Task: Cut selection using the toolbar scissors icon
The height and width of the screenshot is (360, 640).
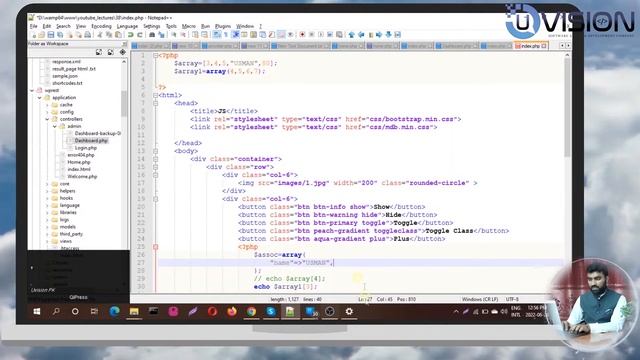Action: tap(100, 35)
